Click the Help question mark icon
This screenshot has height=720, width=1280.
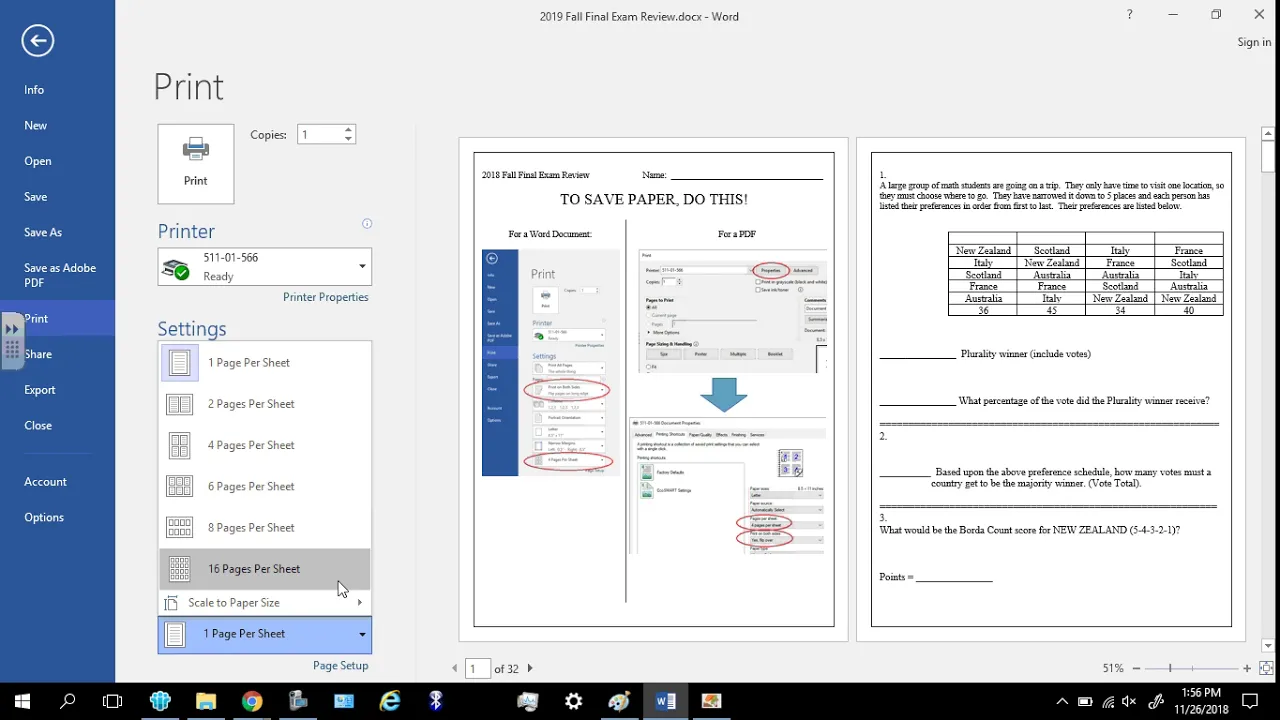pos(1130,15)
